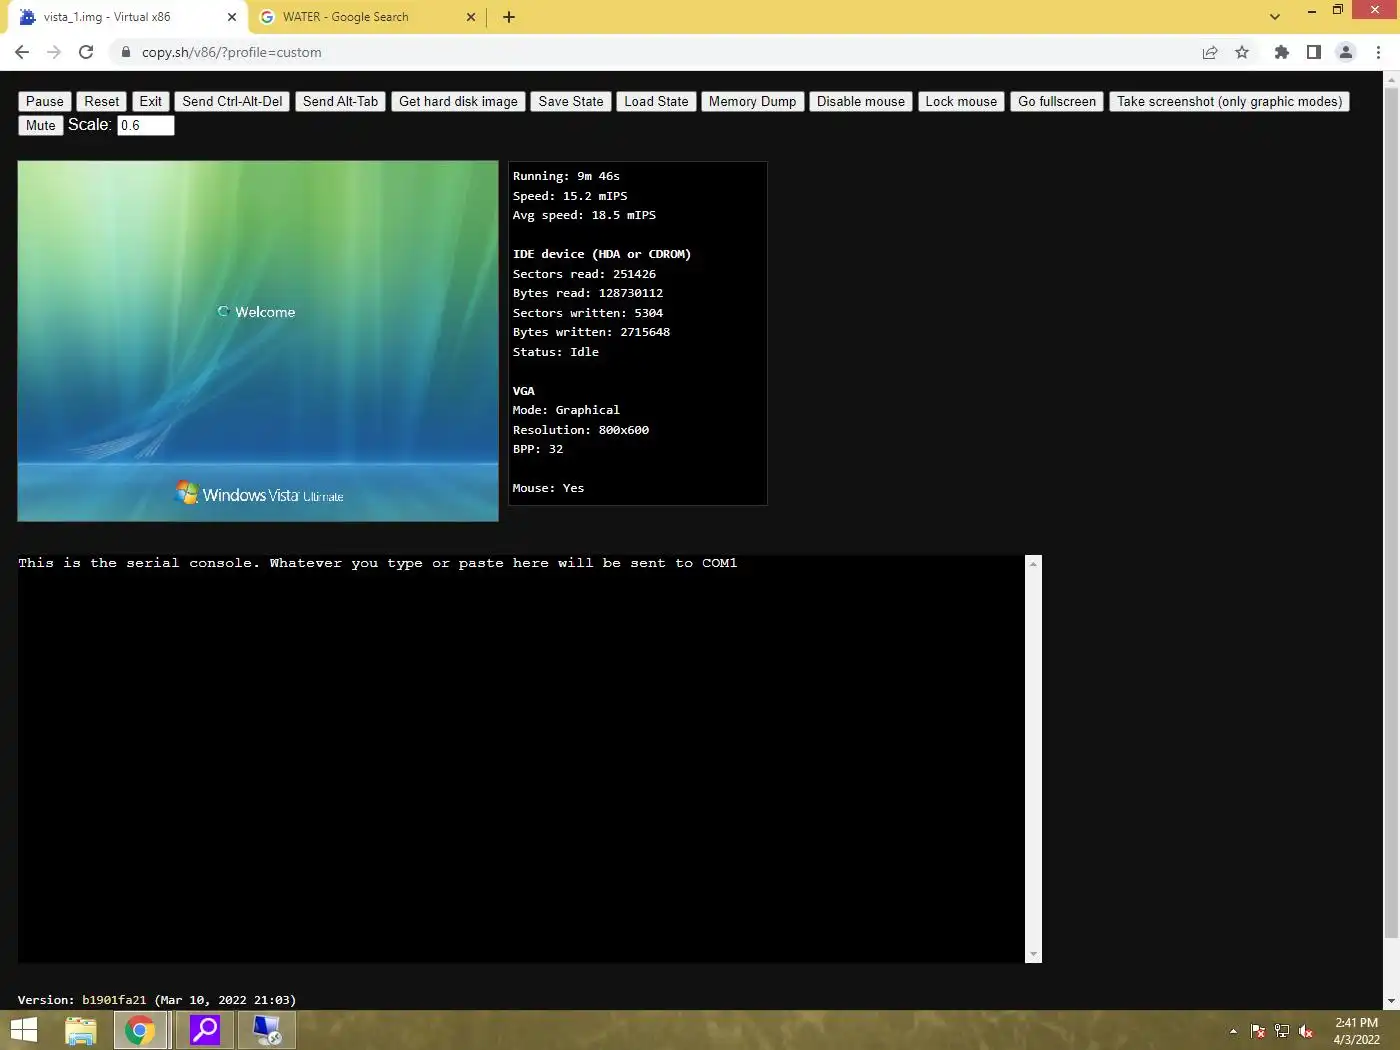Go back in browser history

coord(22,52)
